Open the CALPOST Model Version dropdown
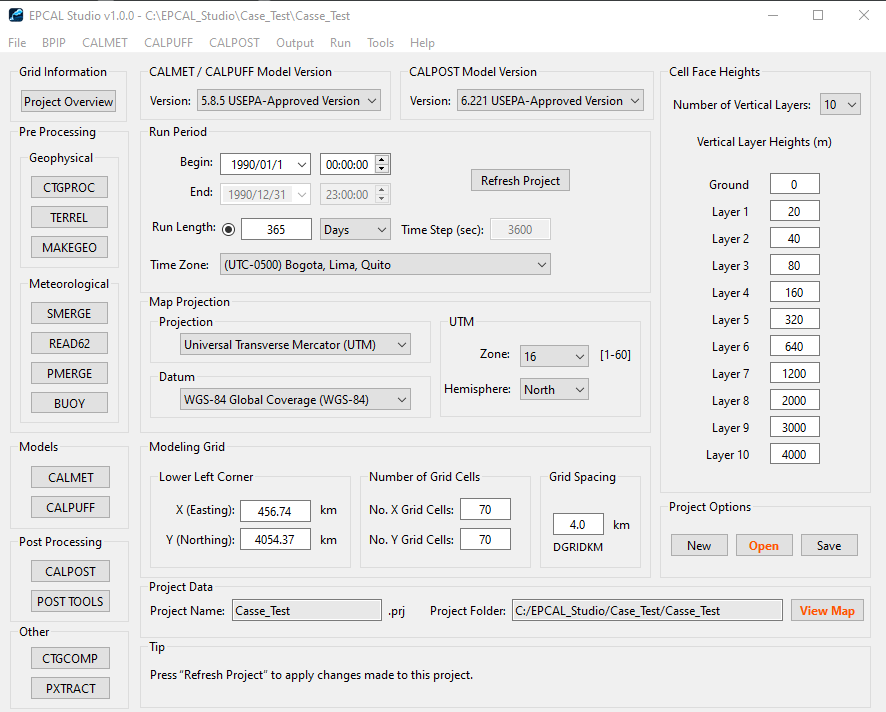This screenshot has width=886, height=712. pyautogui.click(x=550, y=101)
